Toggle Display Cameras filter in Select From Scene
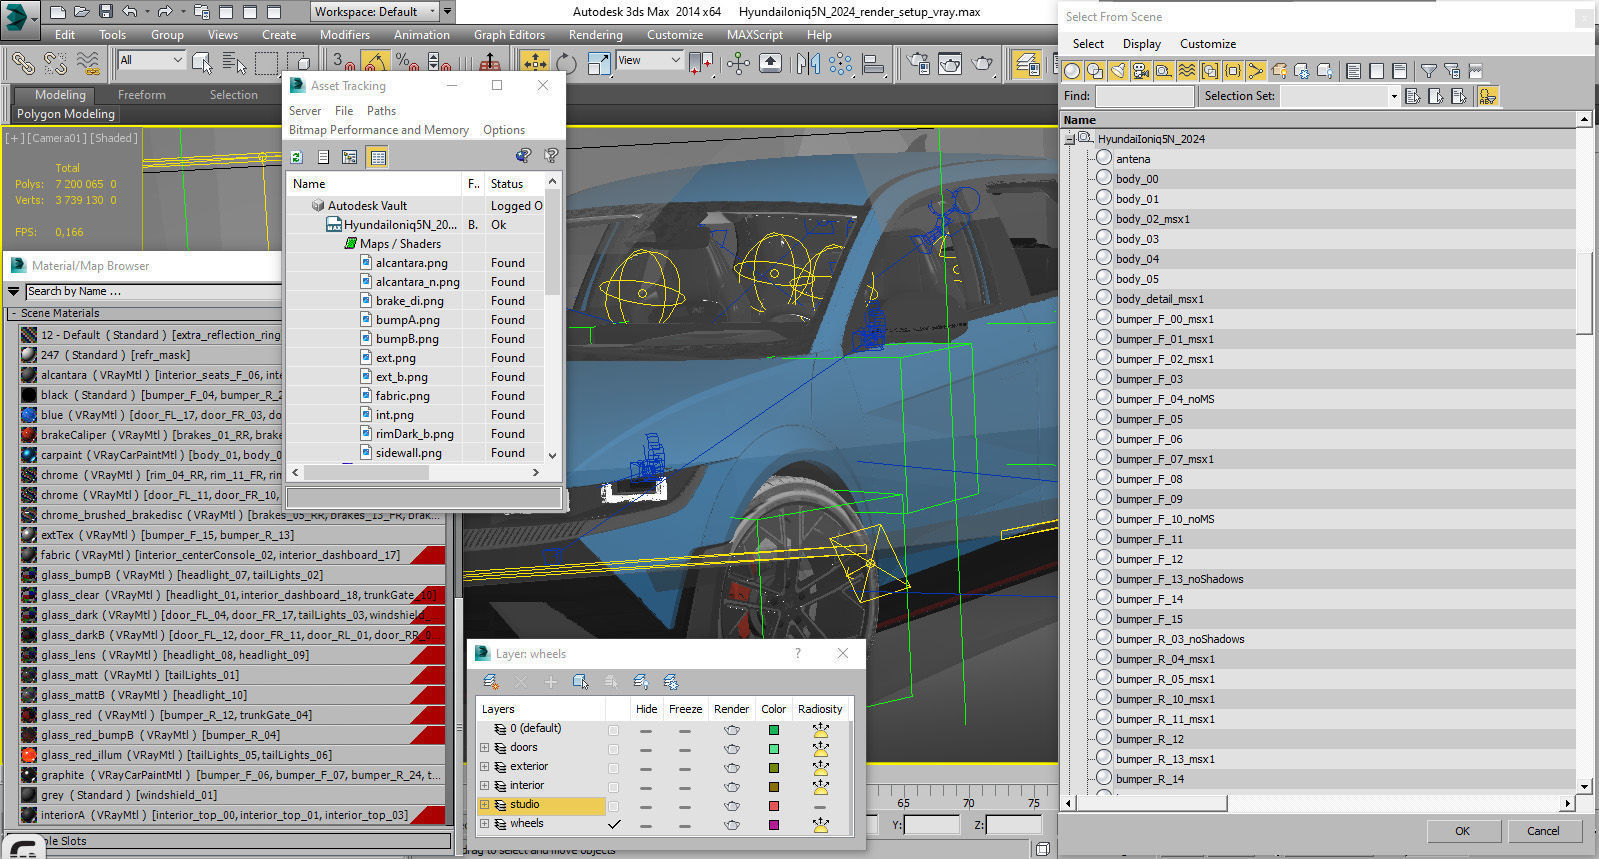The width and height of the screenshot is (1599, 859). 1141,71
